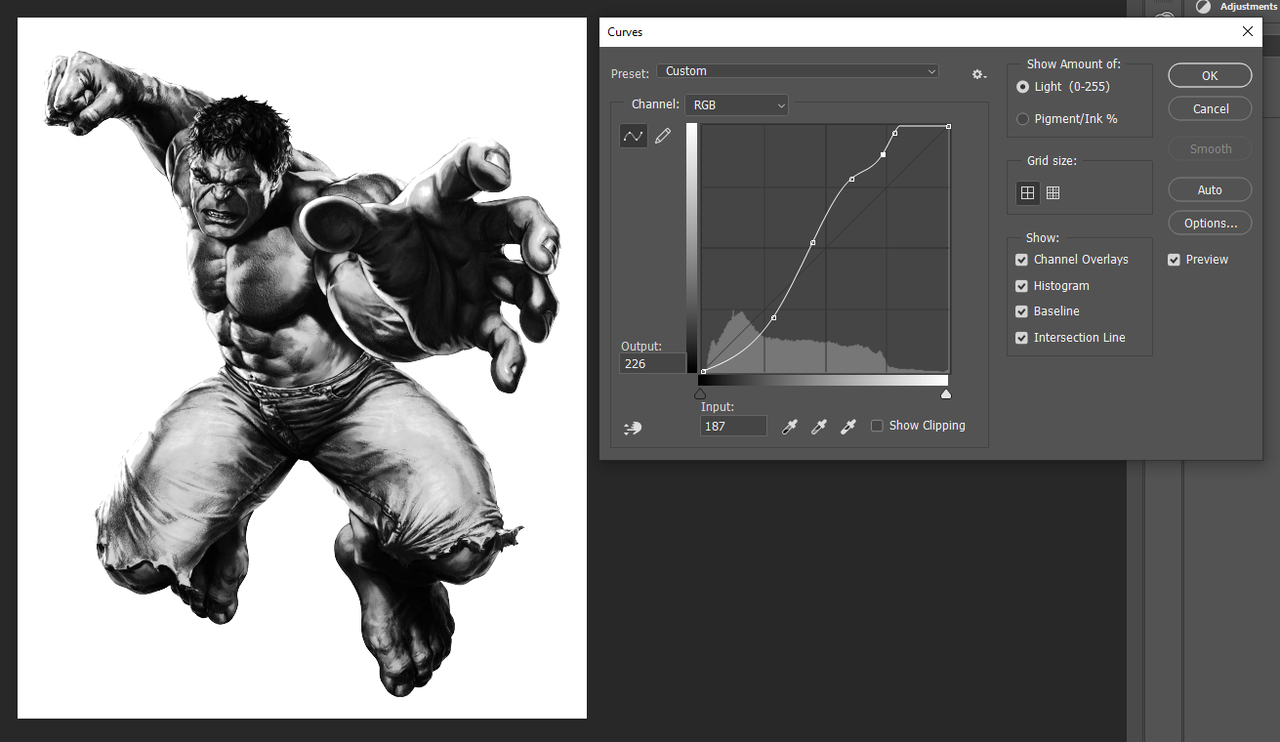Select the bottom-left black endpoint of curve
This screenshot has height=742, width=1280.
(x=703, y=371)
